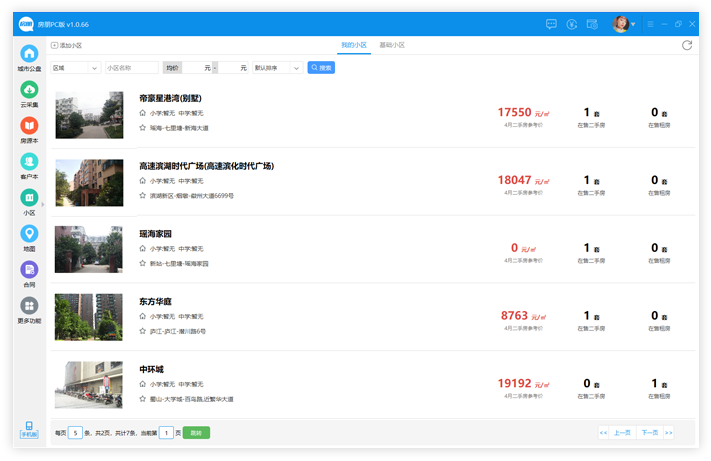Open the 云采集 cloud collection icon

[29, 90]
